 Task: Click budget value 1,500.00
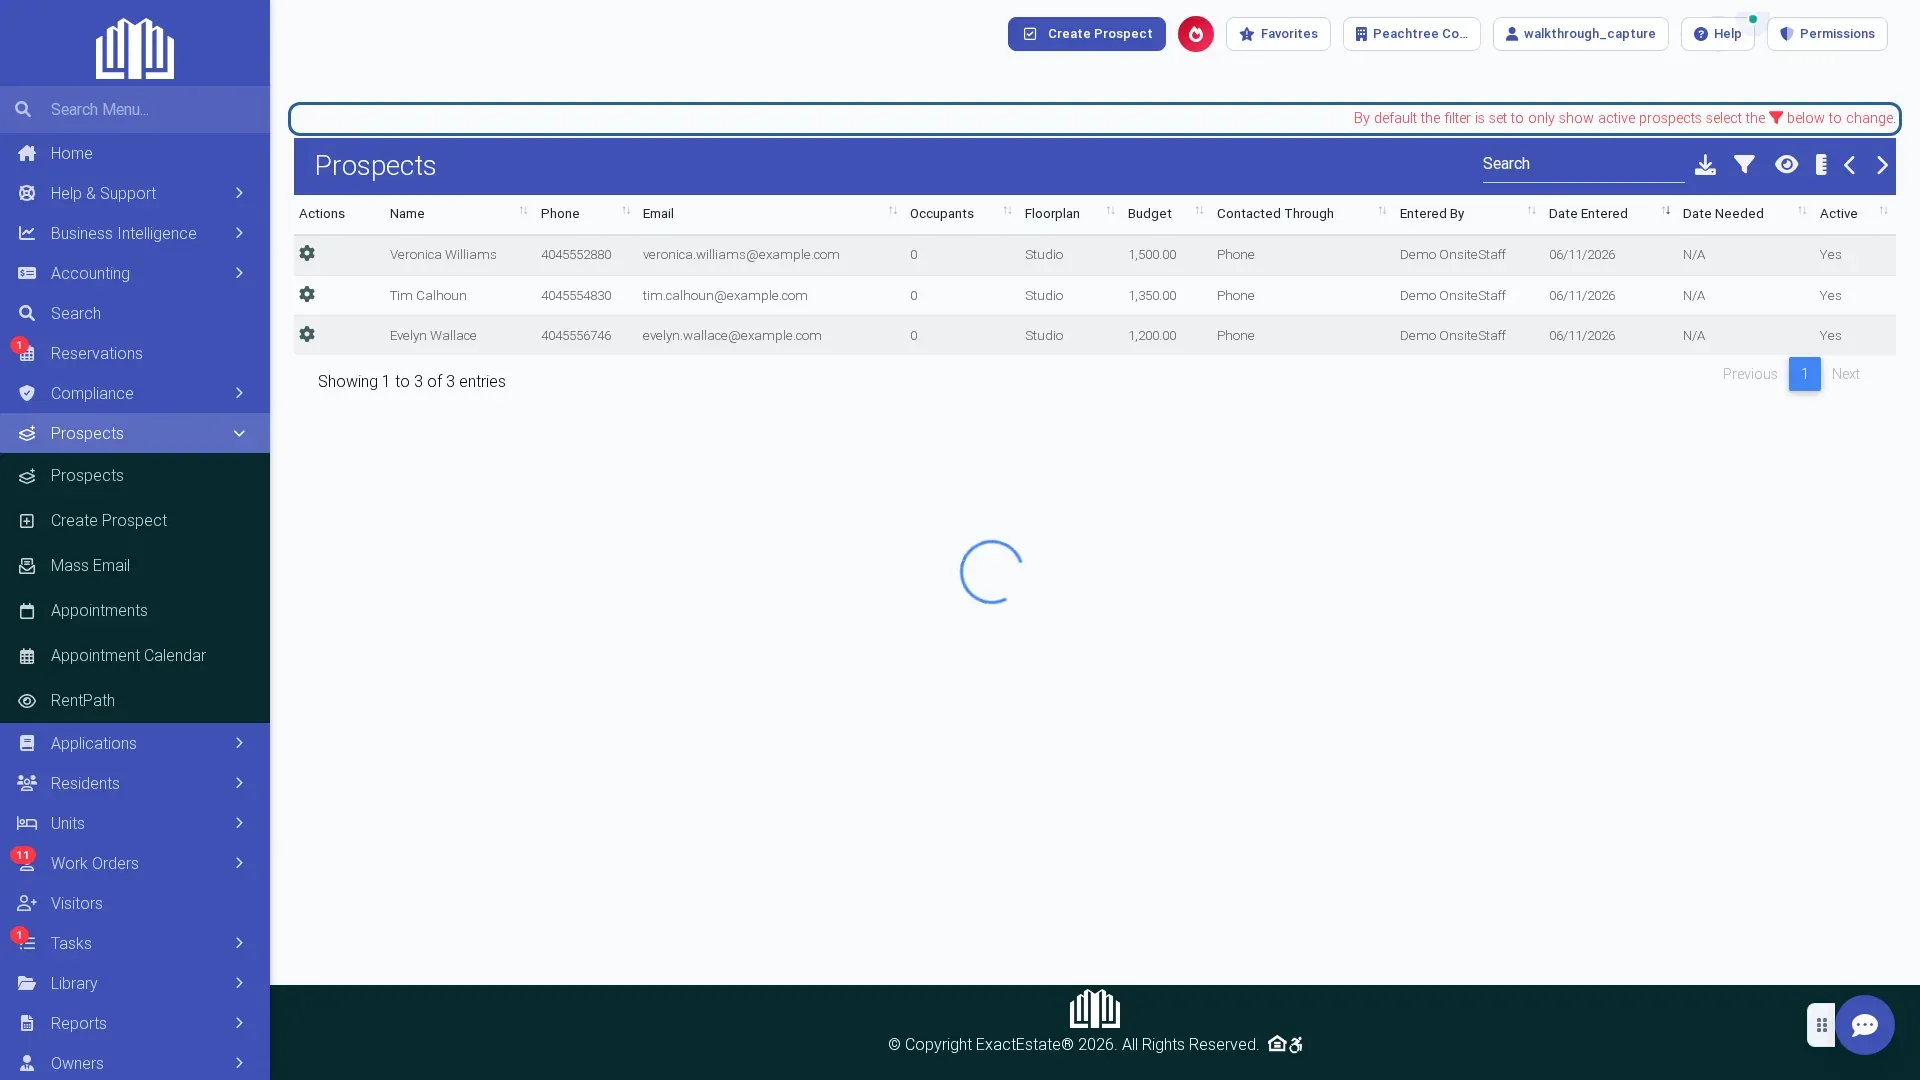tap(1151, 255)
